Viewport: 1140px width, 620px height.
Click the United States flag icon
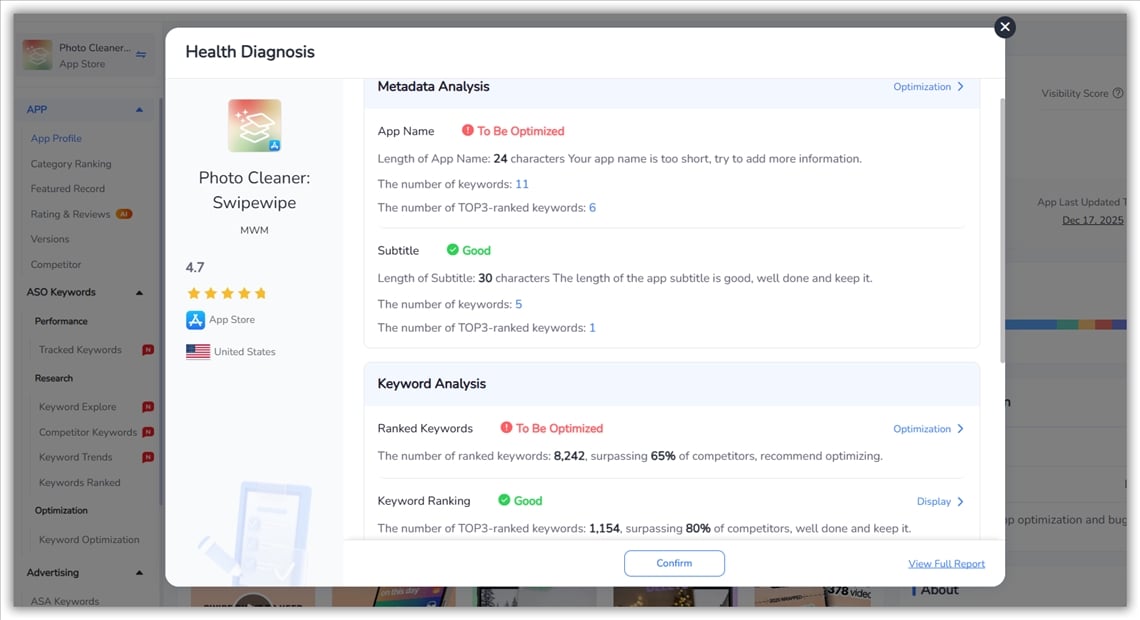[x=197, y=352]
